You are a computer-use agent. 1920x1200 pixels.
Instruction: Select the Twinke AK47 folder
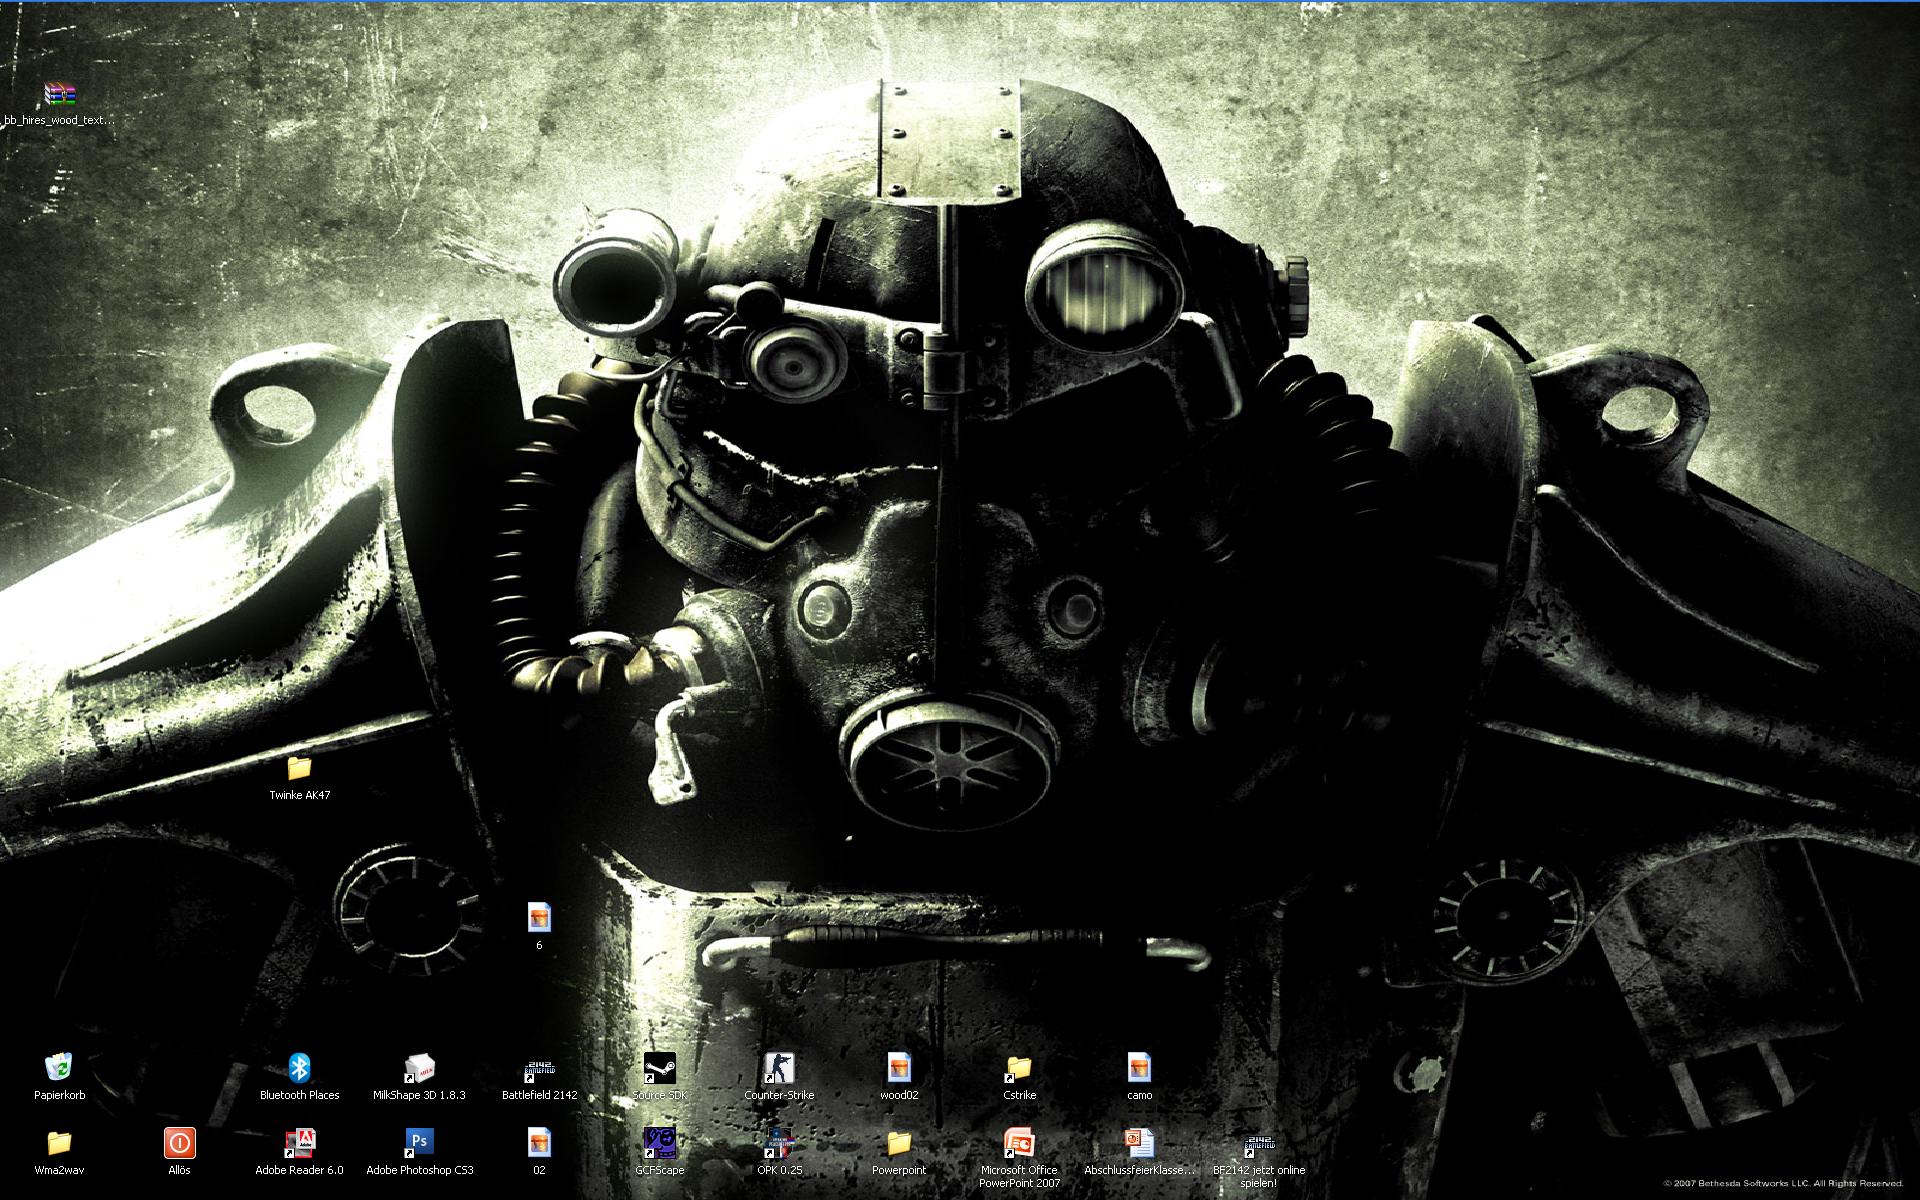click(299, 768)
